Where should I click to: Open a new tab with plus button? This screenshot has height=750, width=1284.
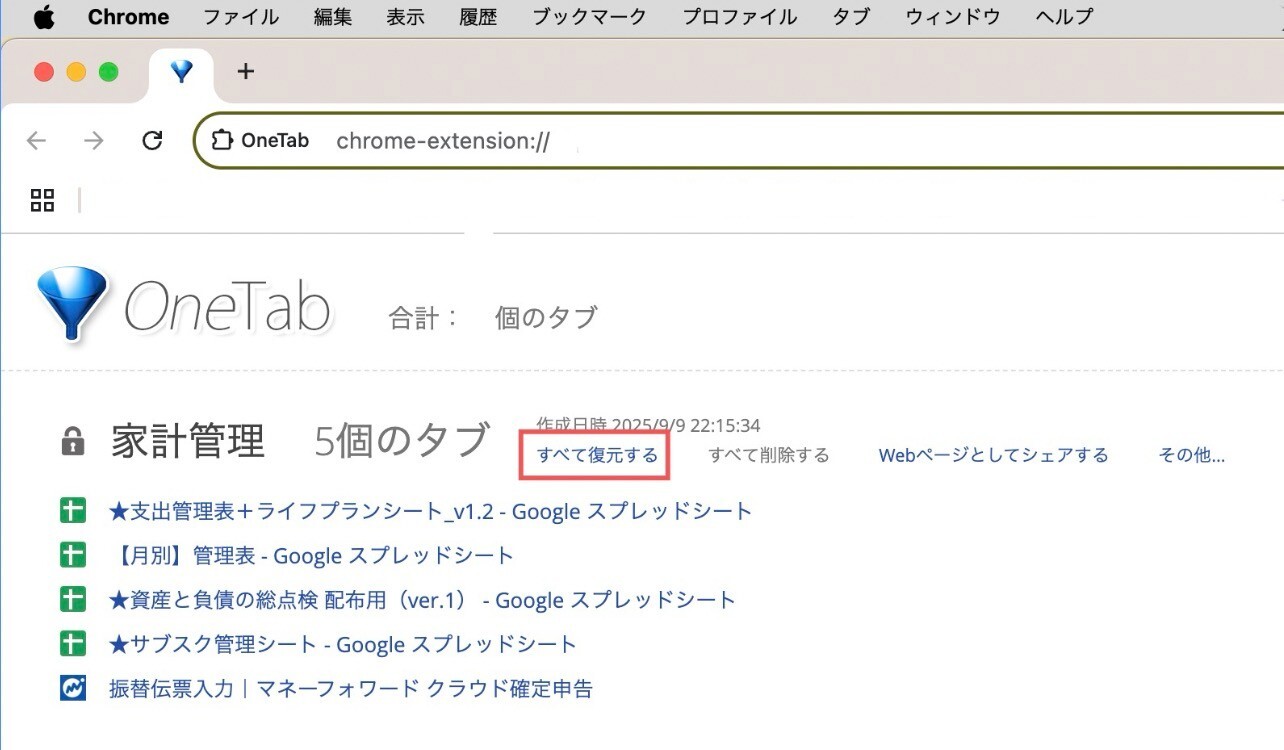pyautogui.click(x=246, y=72)
